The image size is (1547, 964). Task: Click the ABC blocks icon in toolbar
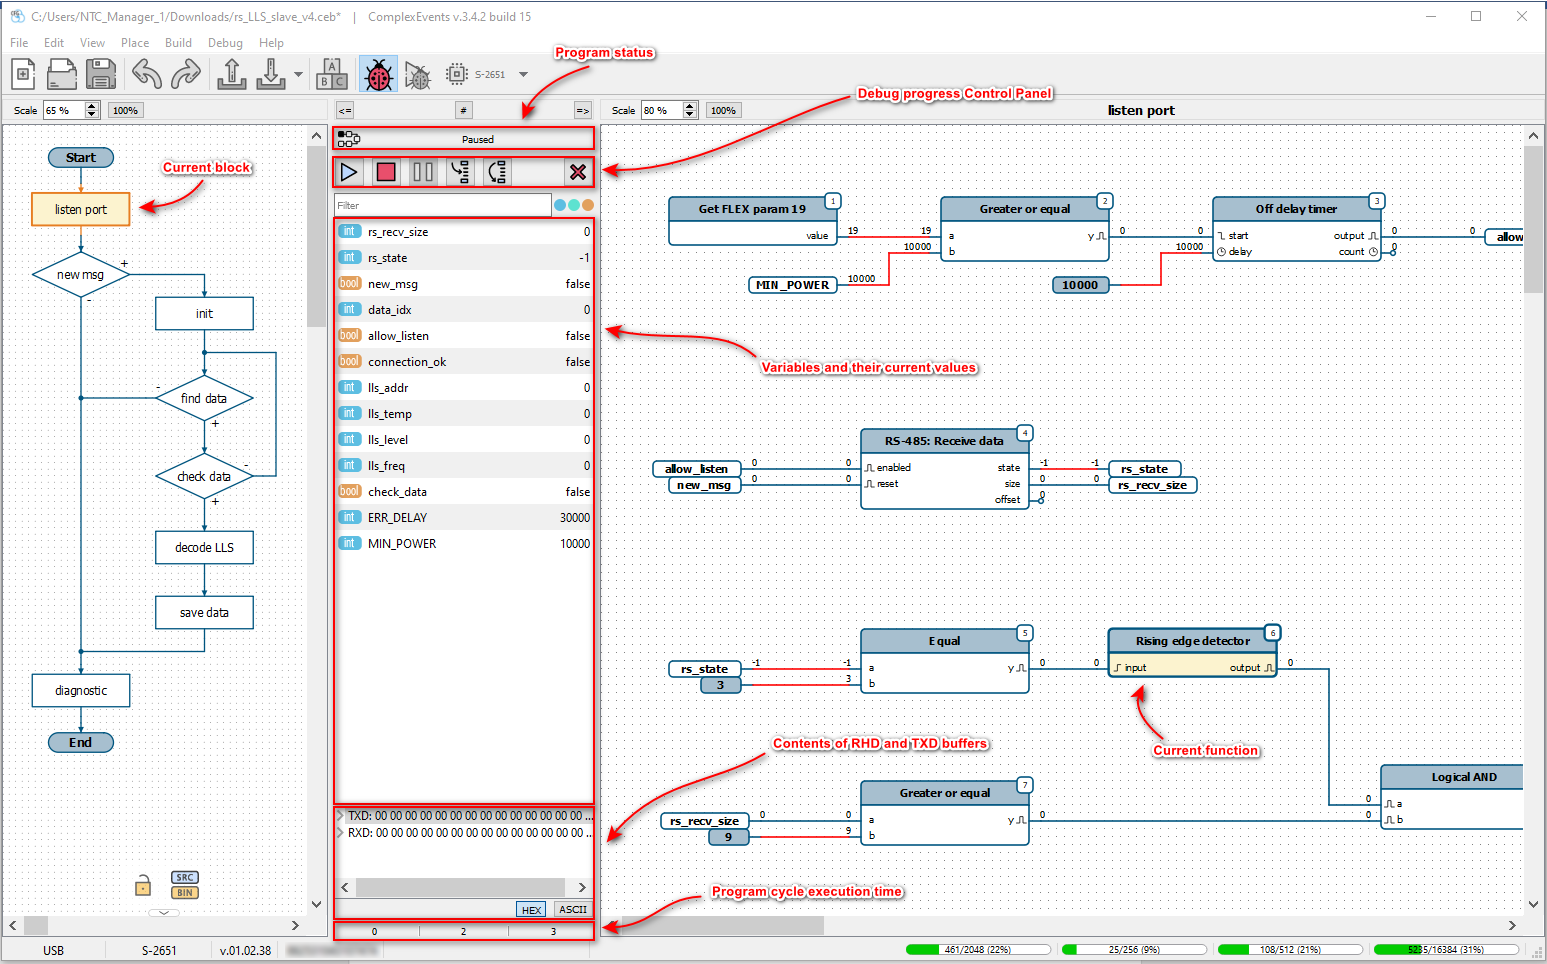332,75
